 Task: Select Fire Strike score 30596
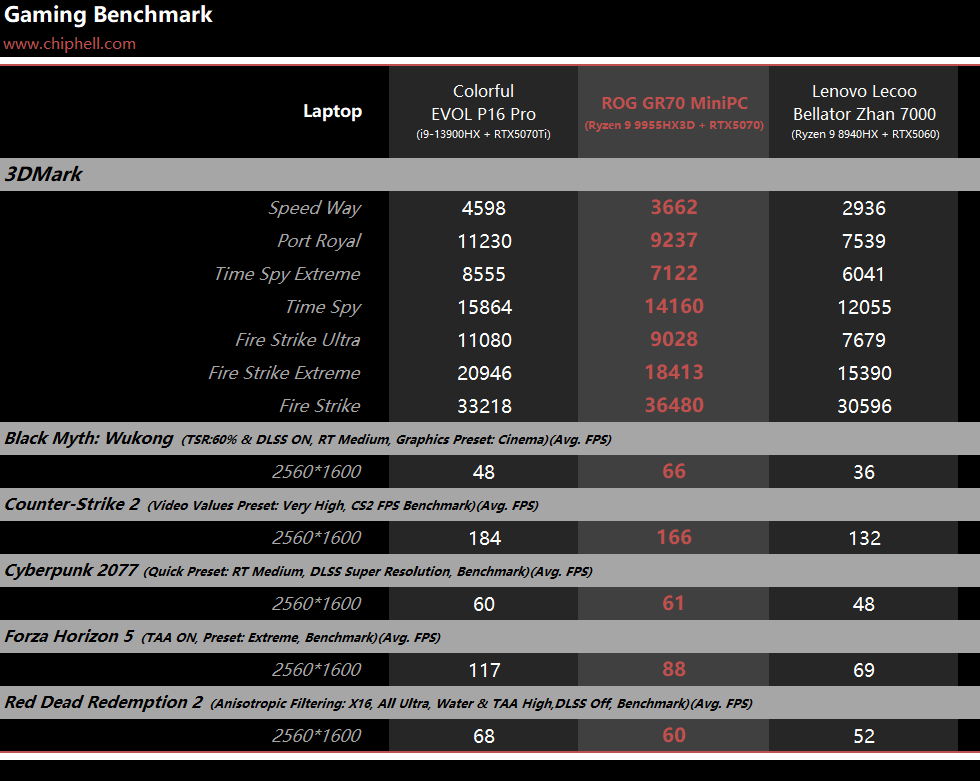point(864,407)
